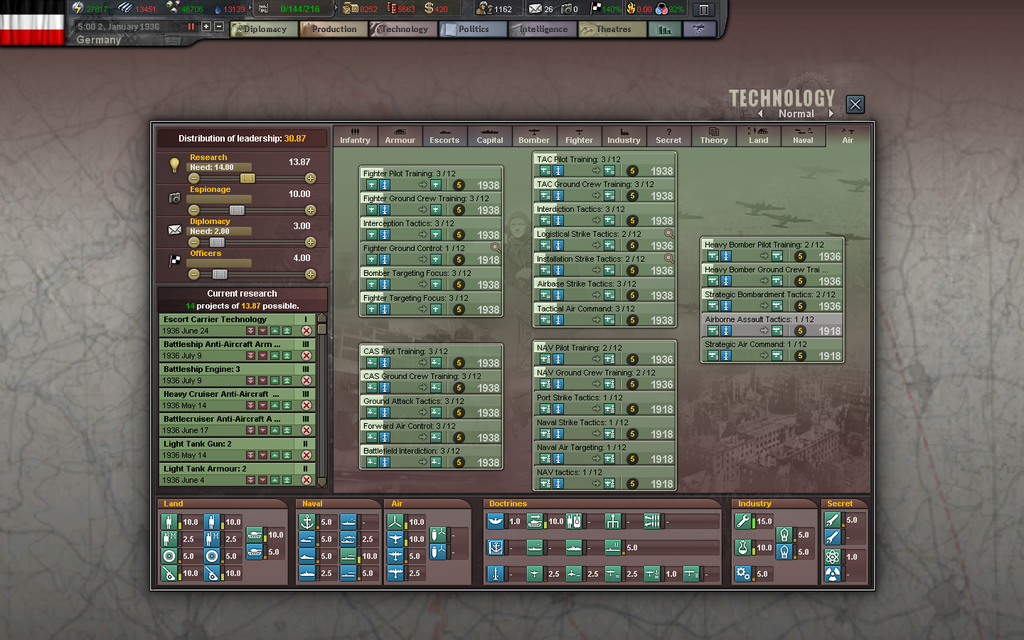Click left arrow beside Normal view selector

[760, 114]
